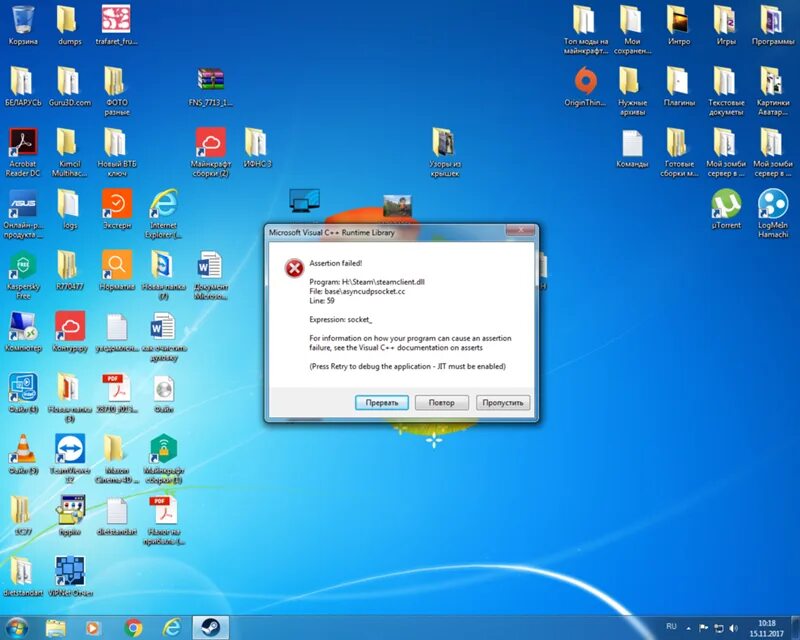Select the dietstandart text file icon
Screen dimensions: 800x640
coord(117,515)
